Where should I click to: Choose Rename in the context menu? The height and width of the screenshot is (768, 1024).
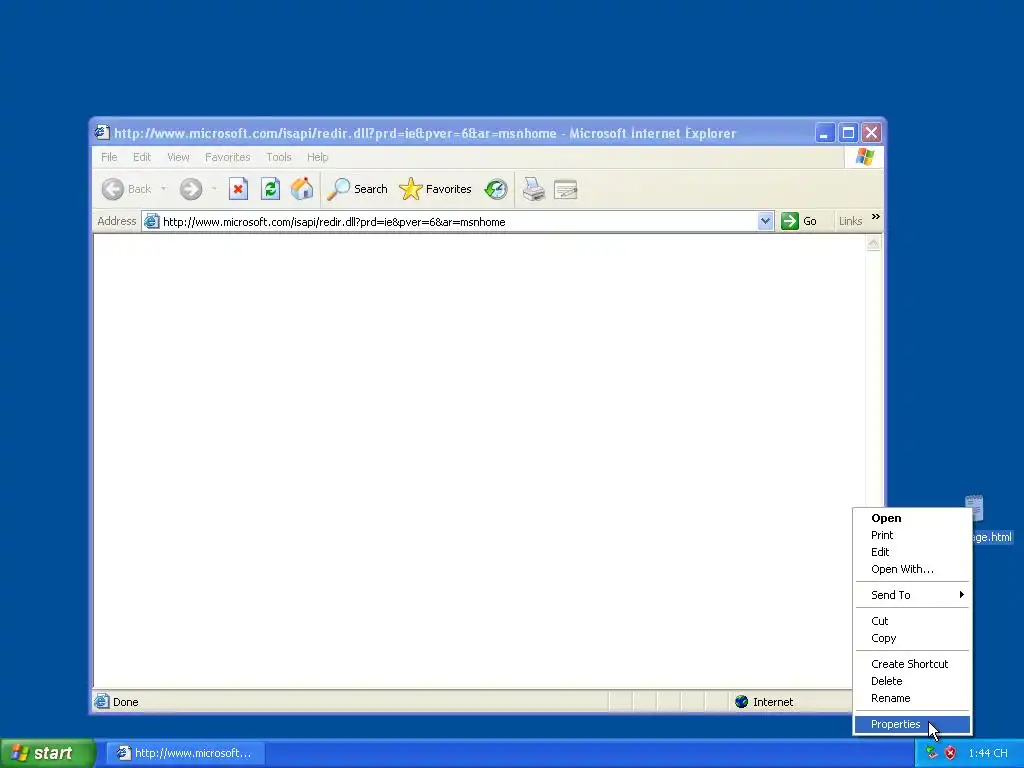(912, 698)
